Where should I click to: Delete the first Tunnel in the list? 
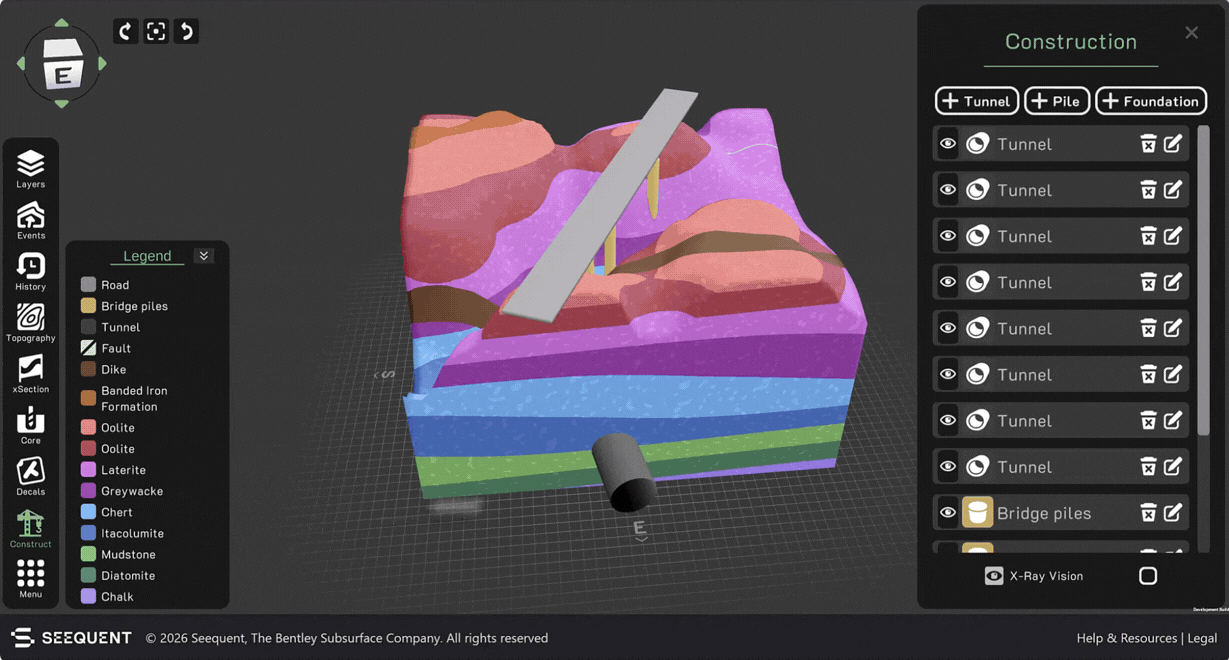[1148, 144]
